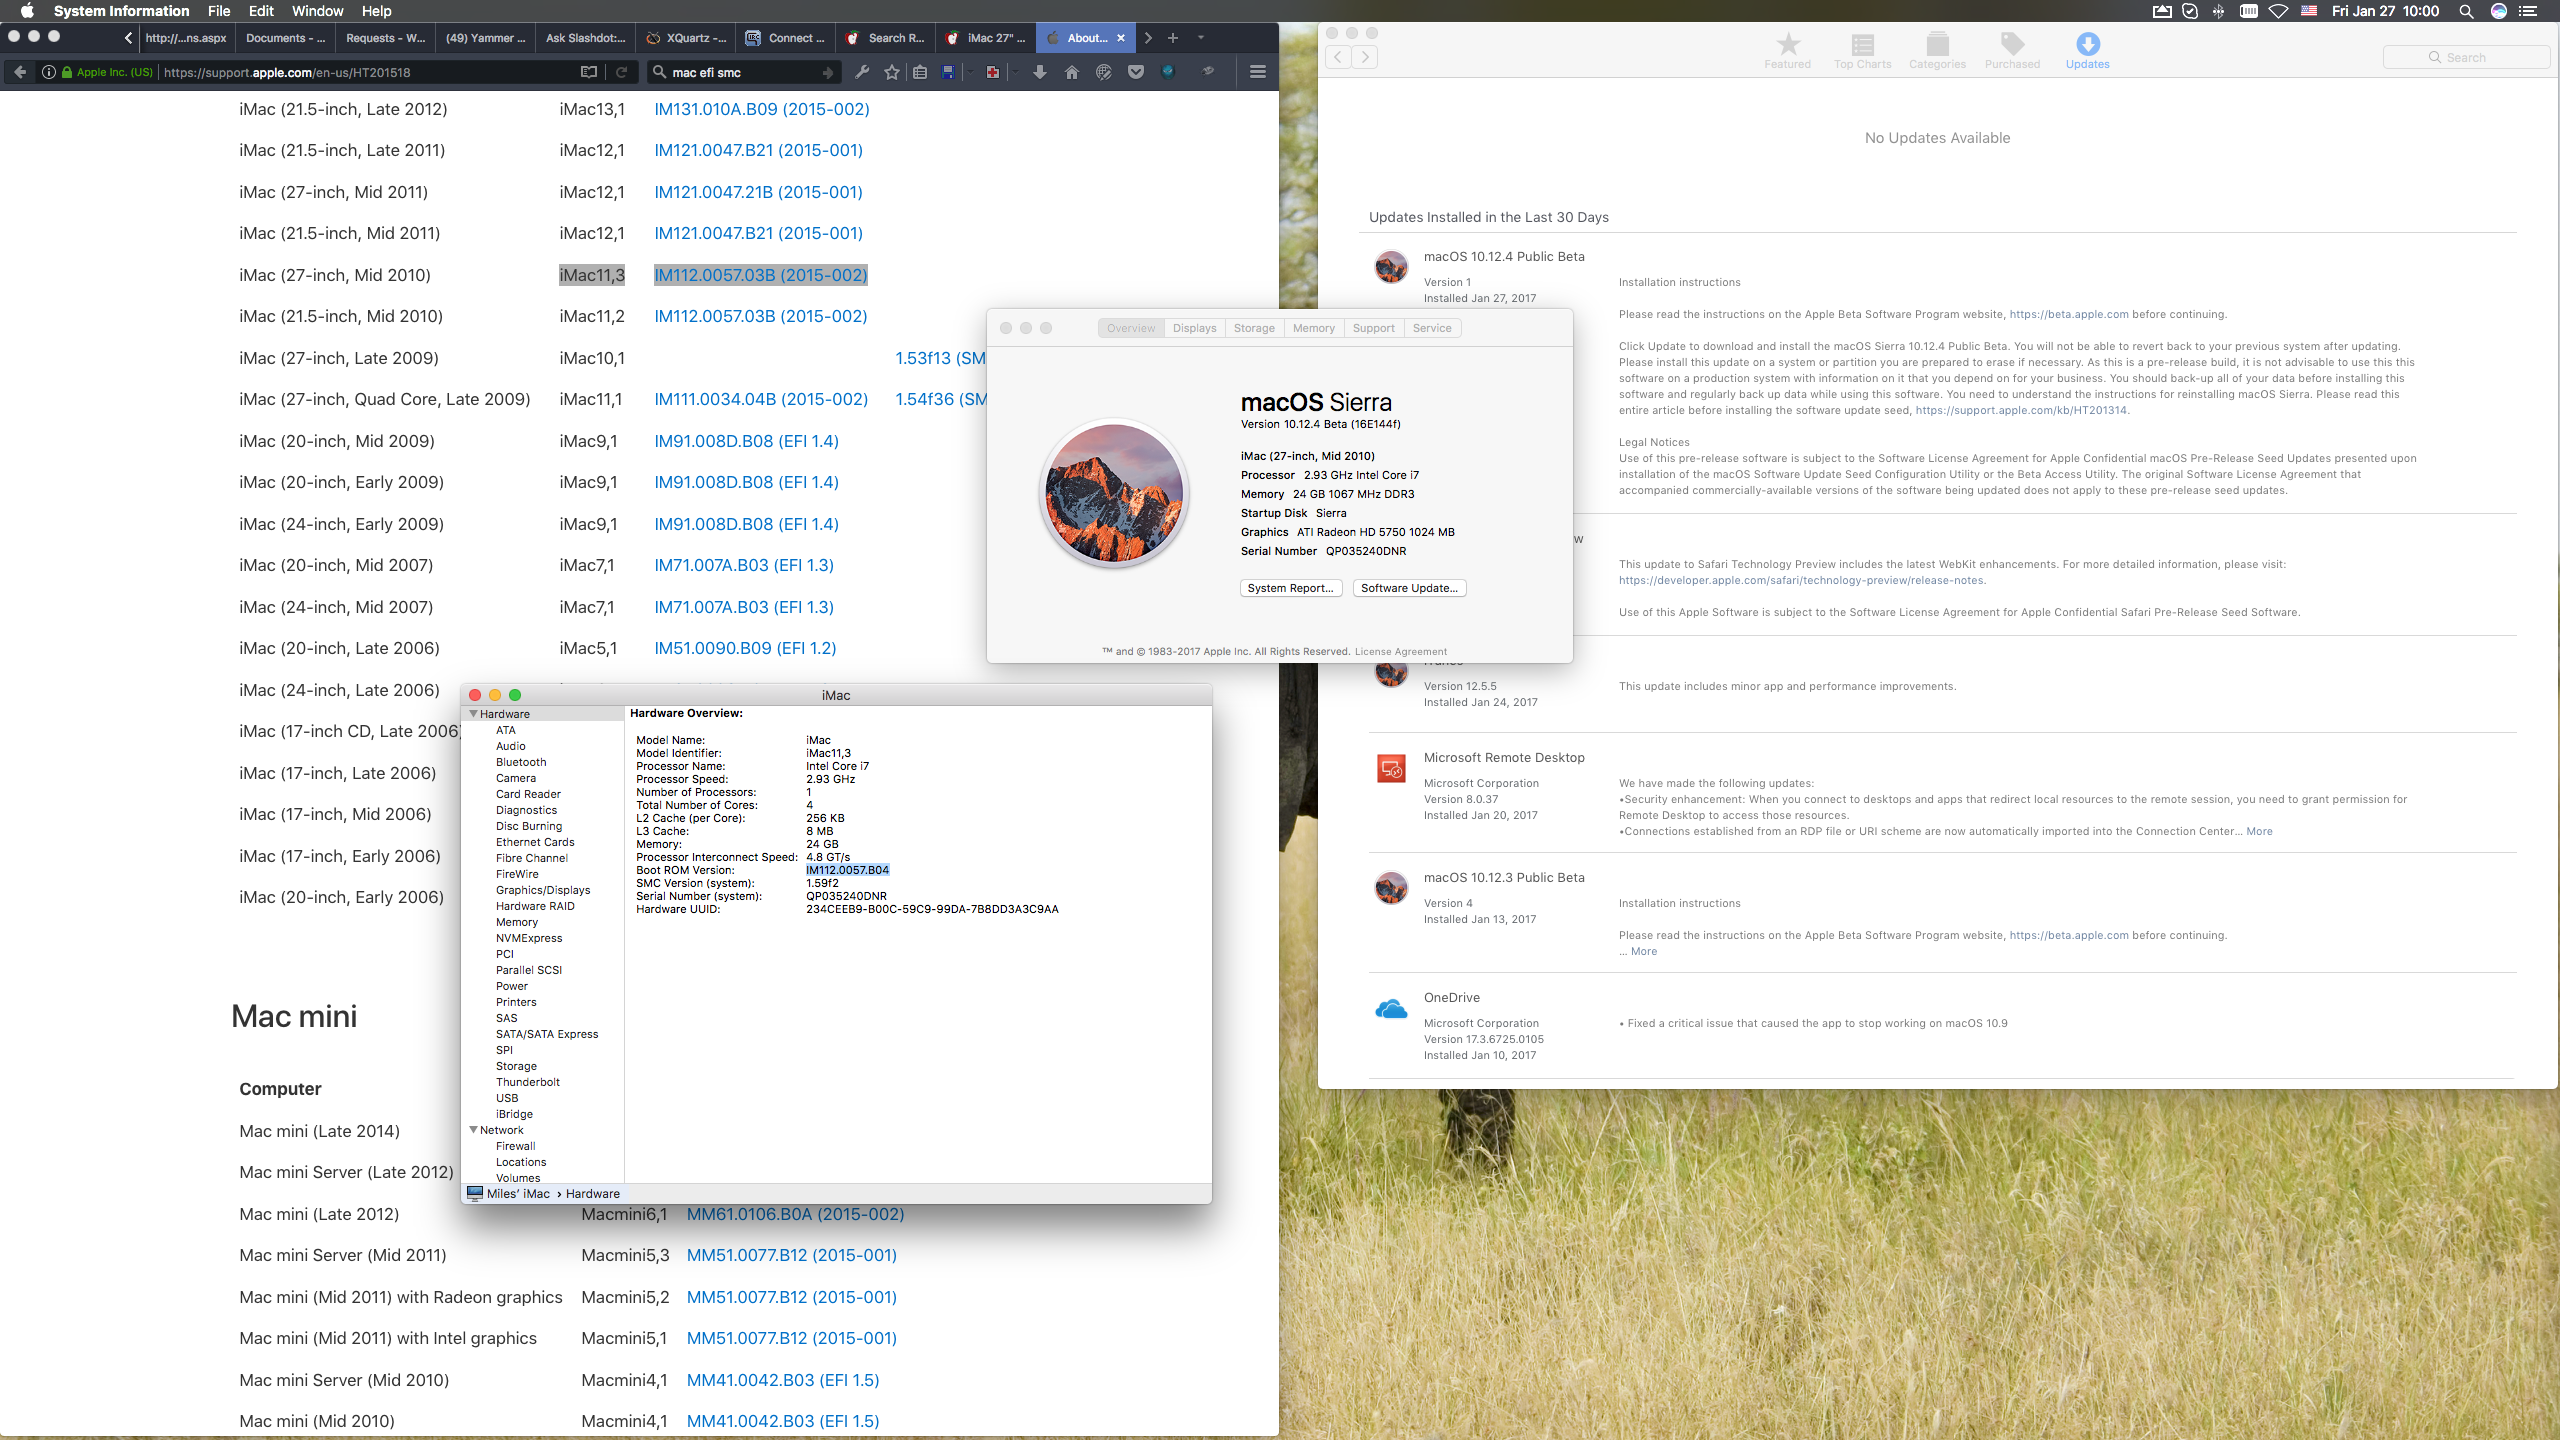The width and height of the screenshot is (2560, 1440).
Task: Click the App Store back navigation arrow
Action: 1338,57
